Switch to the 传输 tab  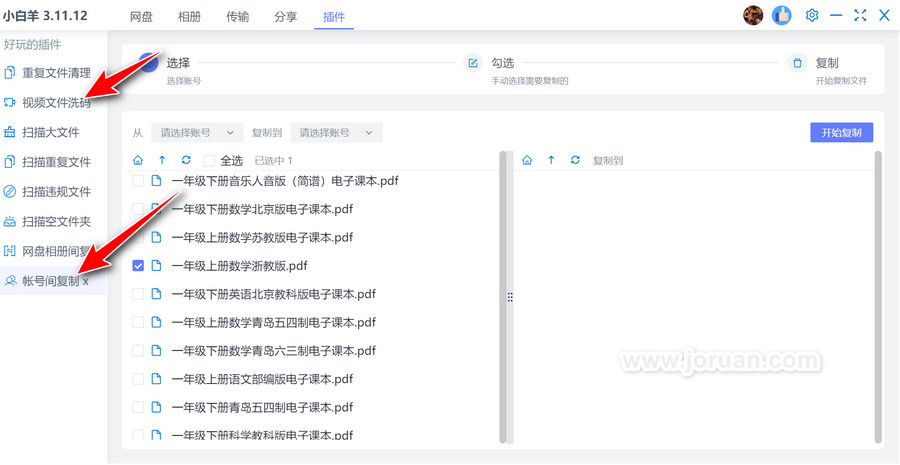click(x=238, y=17)
